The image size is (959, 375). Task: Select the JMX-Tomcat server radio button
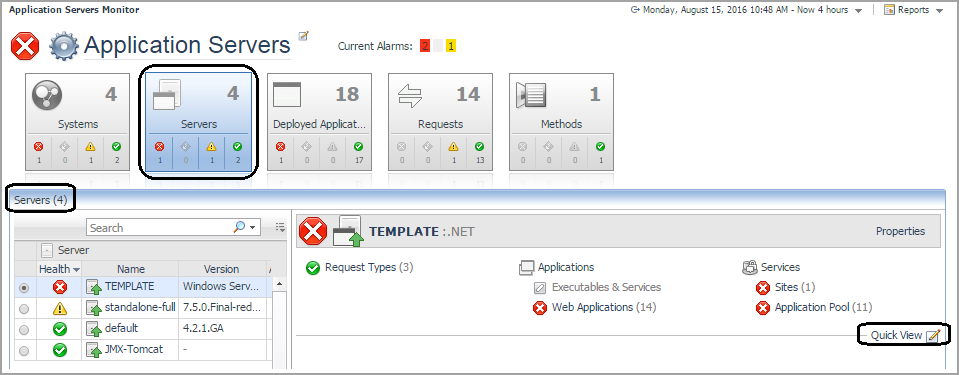[24, 351]
